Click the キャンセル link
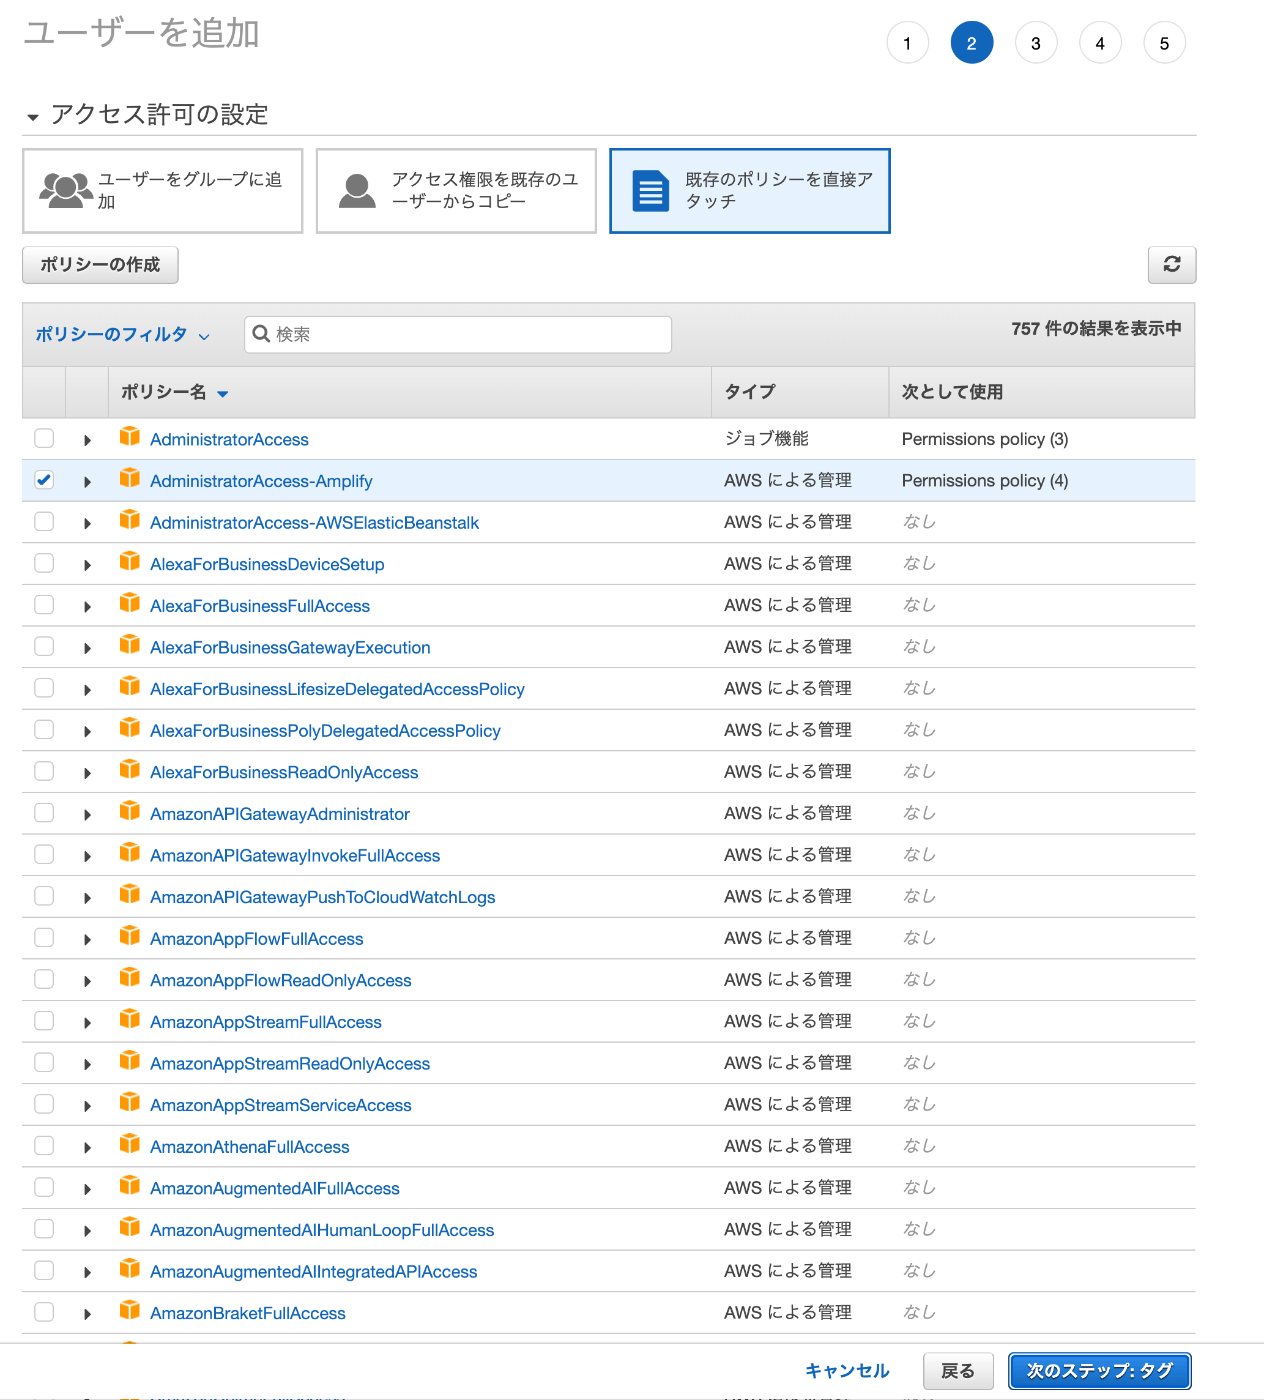1264x1400 pixels. point(847,1371)
